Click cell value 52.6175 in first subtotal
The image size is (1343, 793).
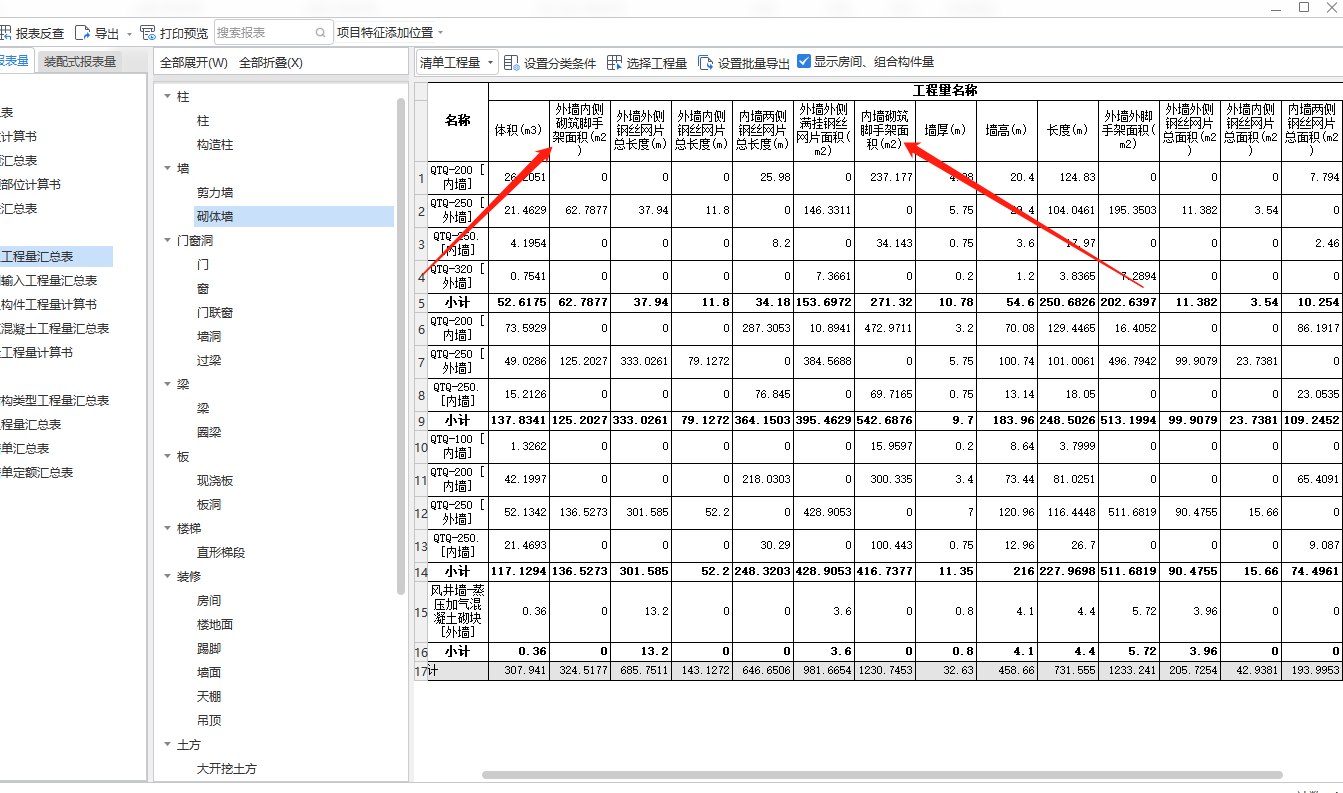[x=518, y=302]
